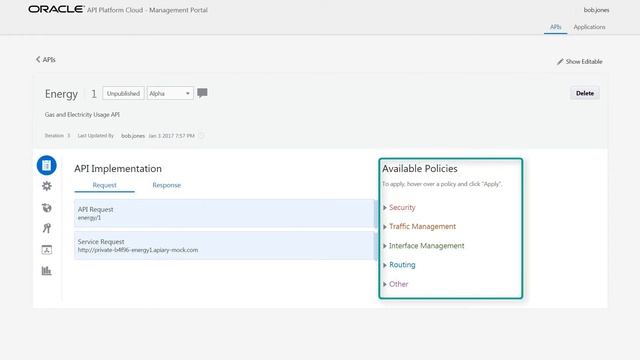
Task: Switch to the Request tab
Action: coord(104,185)
